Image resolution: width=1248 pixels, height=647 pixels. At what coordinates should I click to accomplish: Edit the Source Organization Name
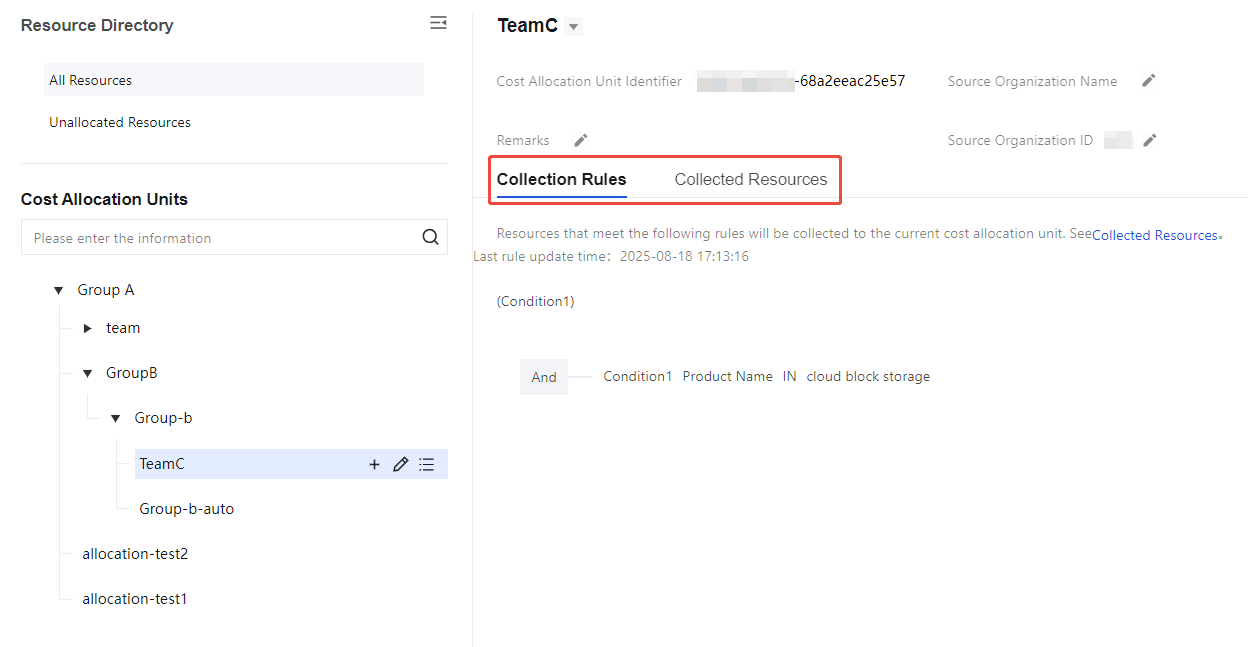click(1149, 81)
